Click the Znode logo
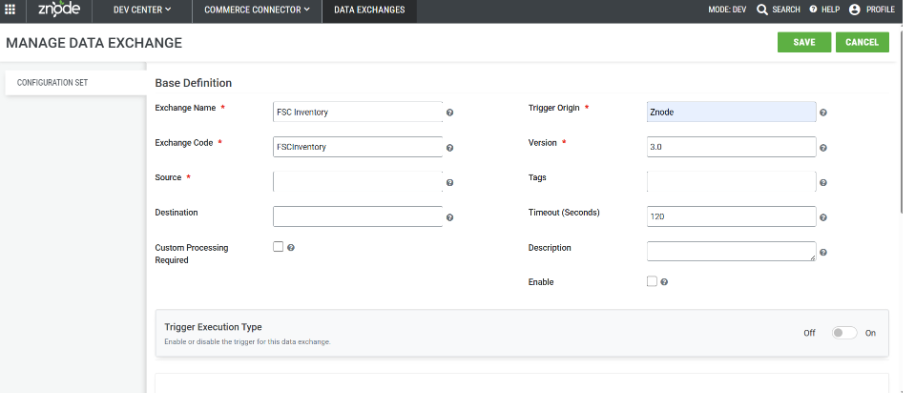 59,10
